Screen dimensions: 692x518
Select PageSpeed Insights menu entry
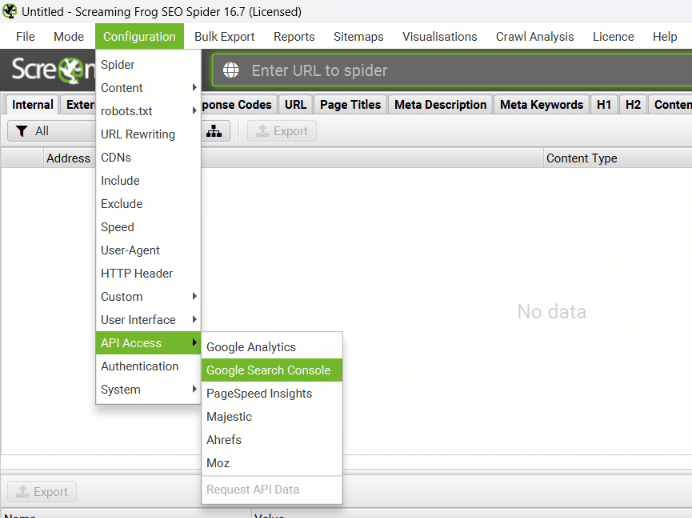[259, 394]
